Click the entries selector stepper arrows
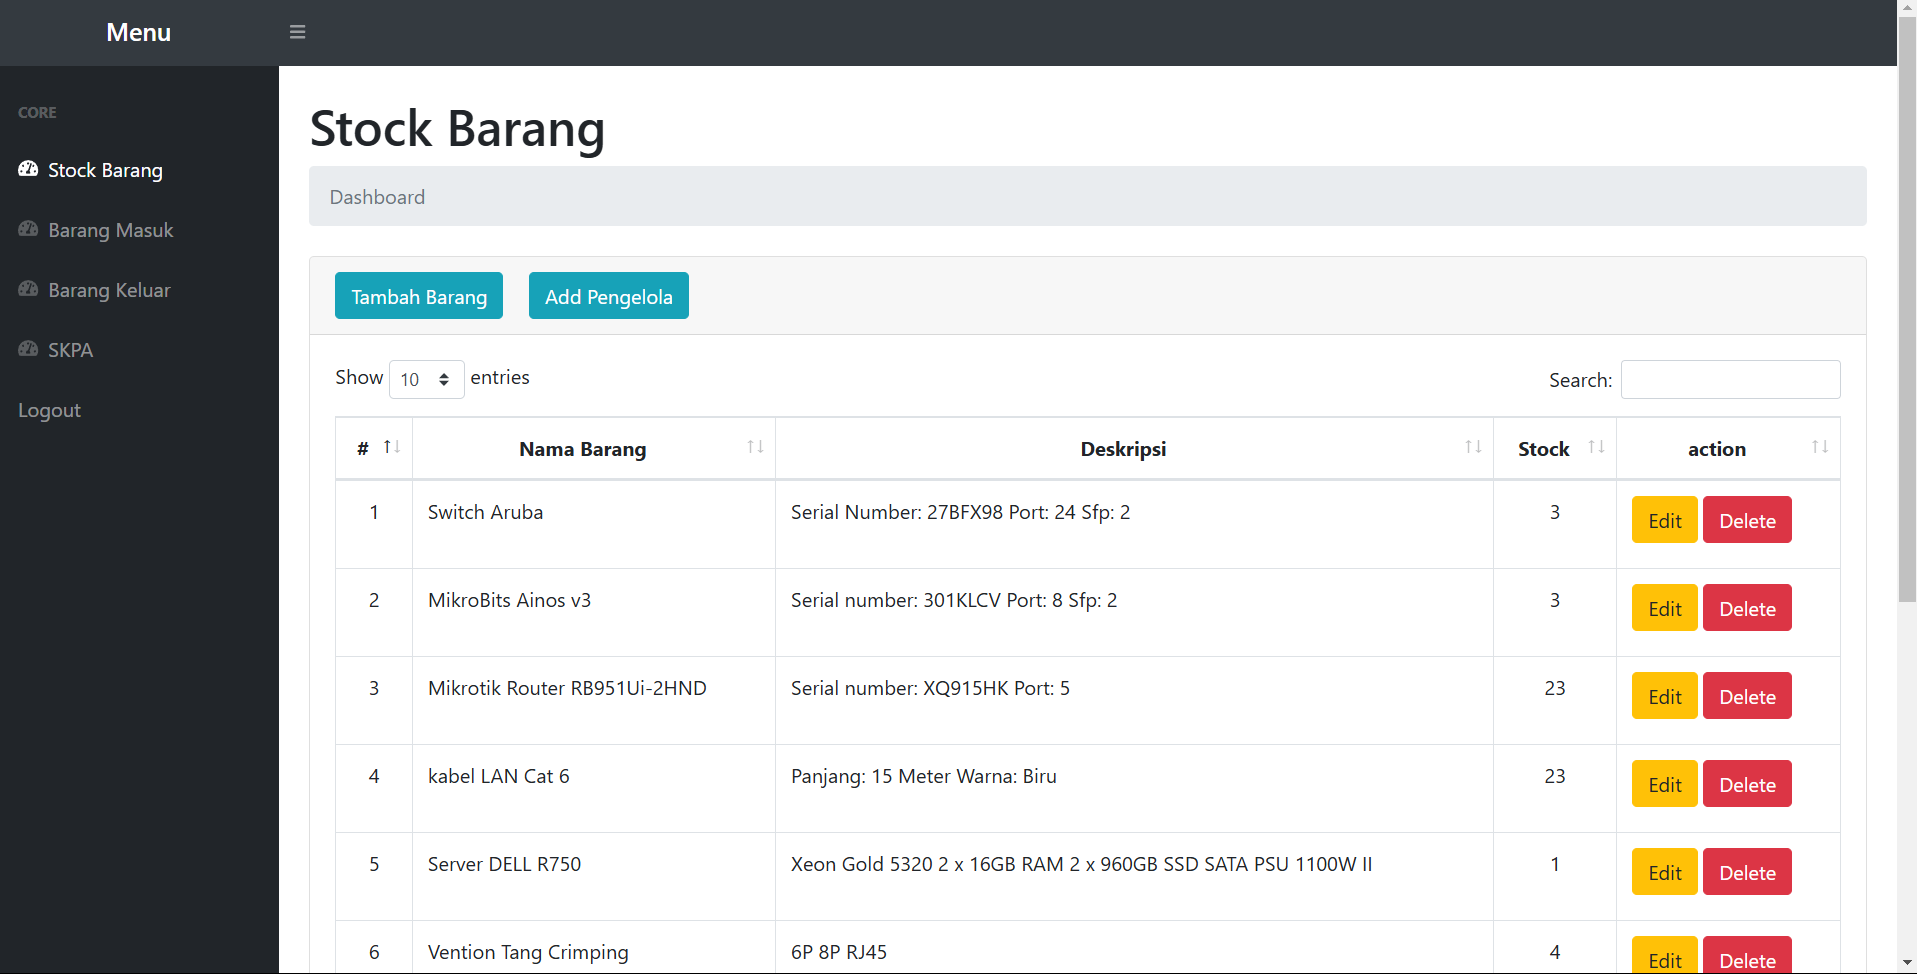Viewport: 1917px width, 974px height. pyautogui.click(x=446, y=379)
